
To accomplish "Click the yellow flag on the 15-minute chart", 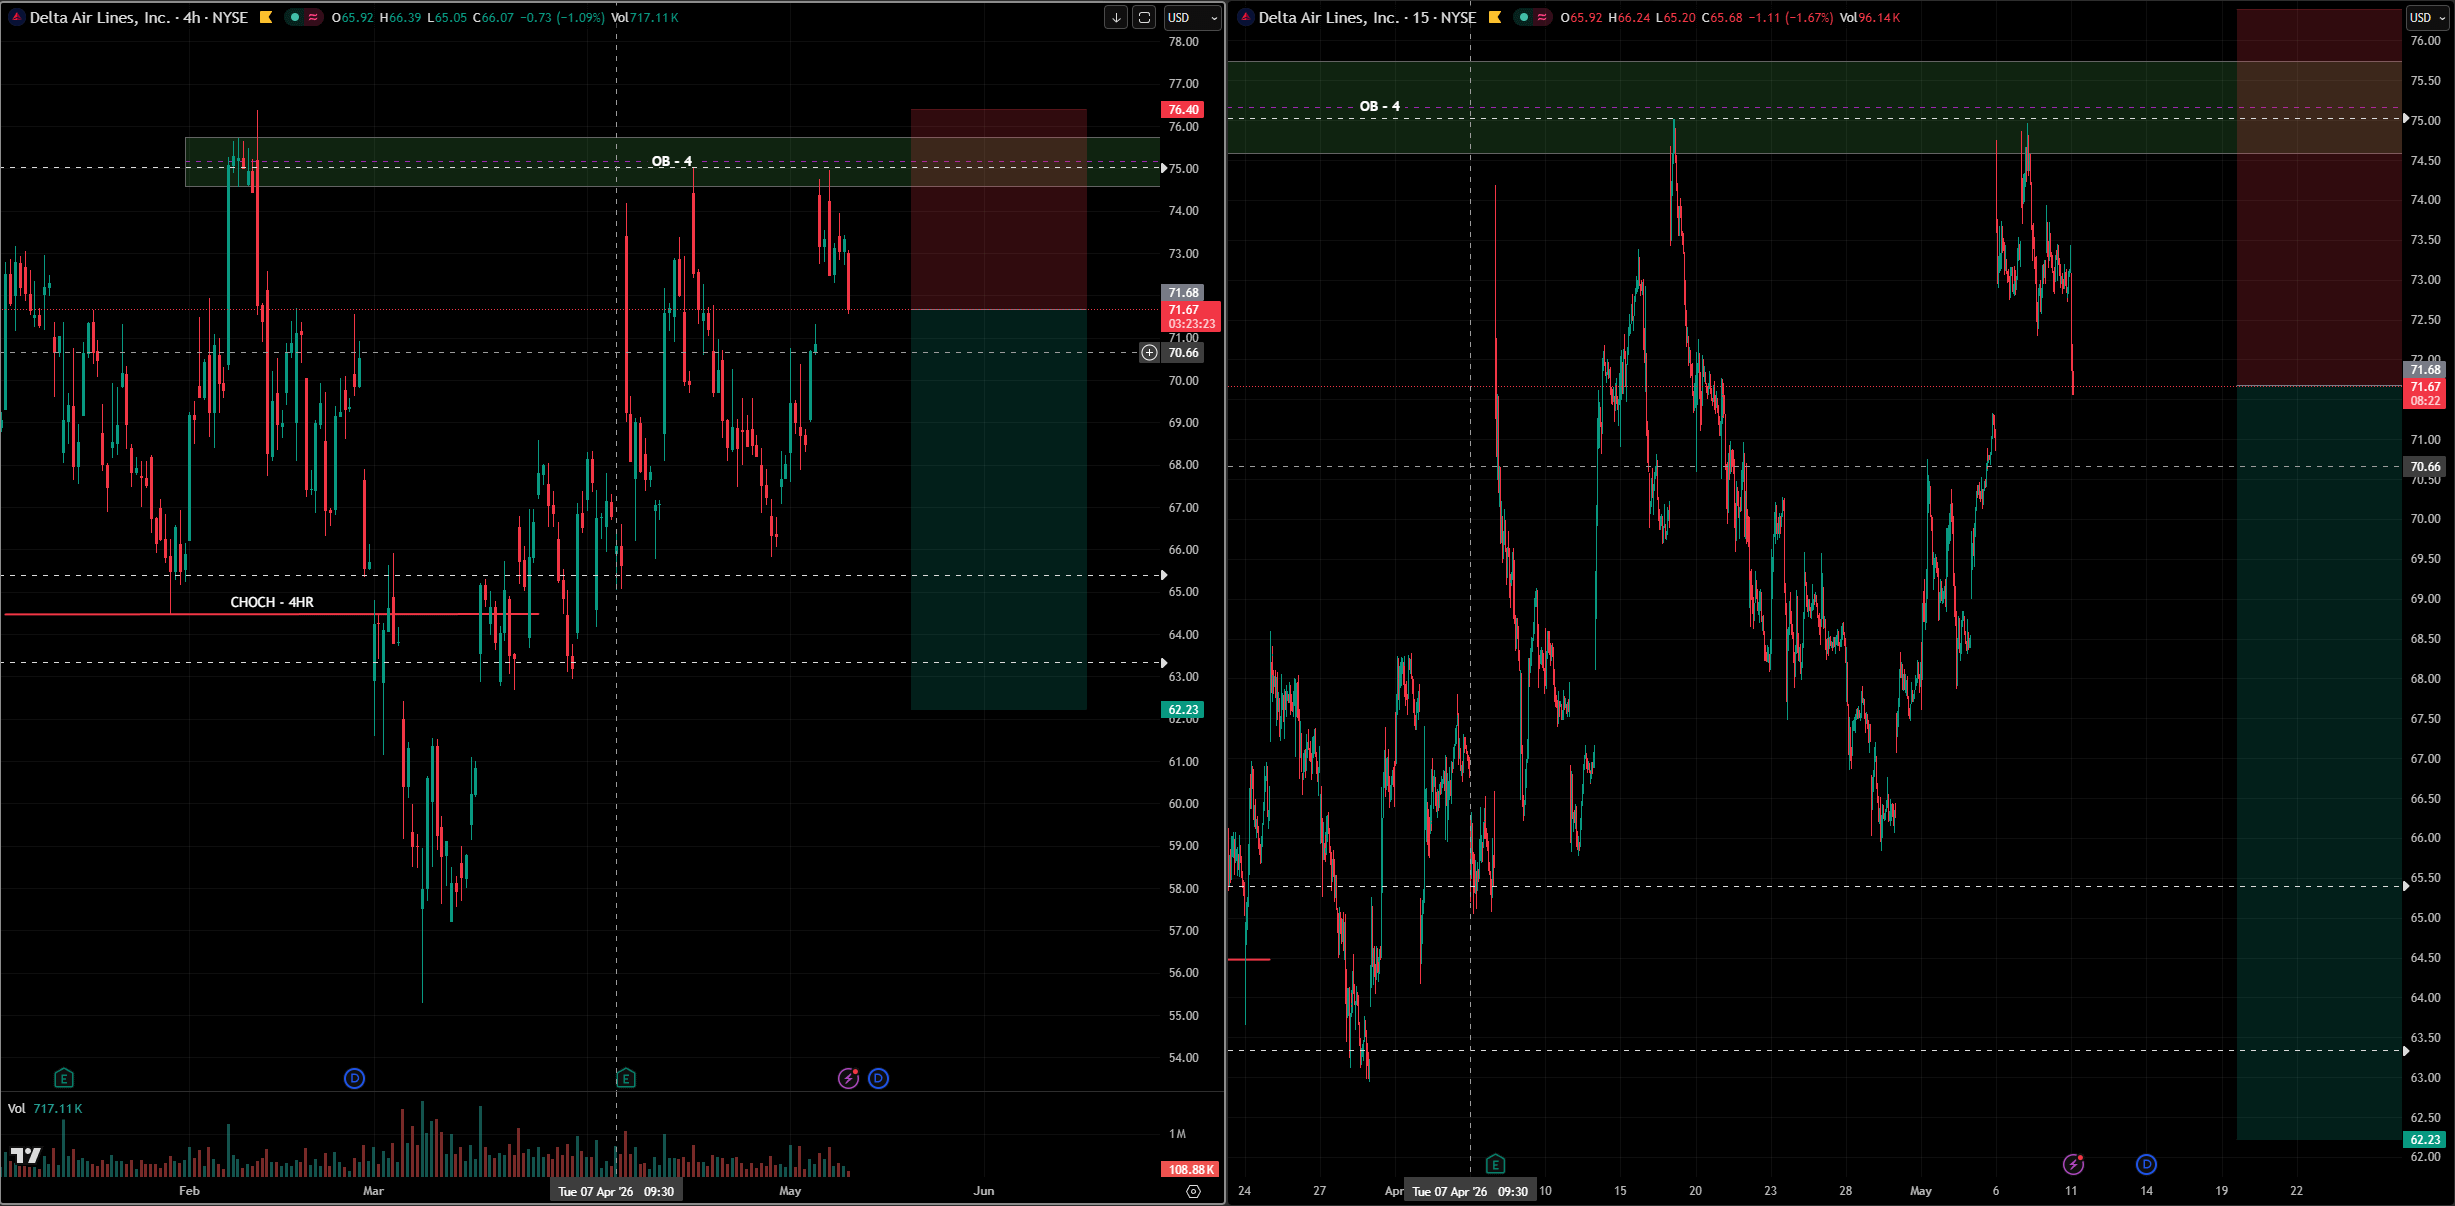I will click(1495, 17).
